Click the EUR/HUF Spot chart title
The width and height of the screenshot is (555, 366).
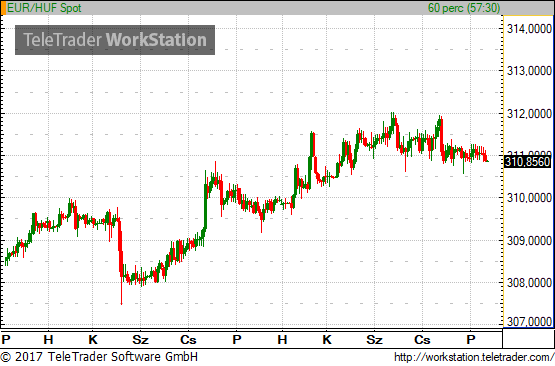pos(44,8)
